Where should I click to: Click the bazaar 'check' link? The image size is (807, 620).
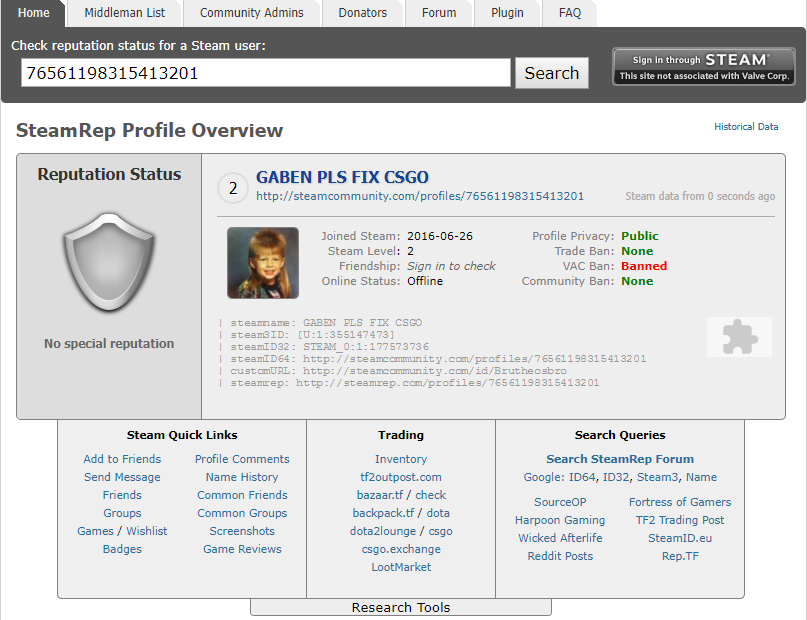[430, 495]
